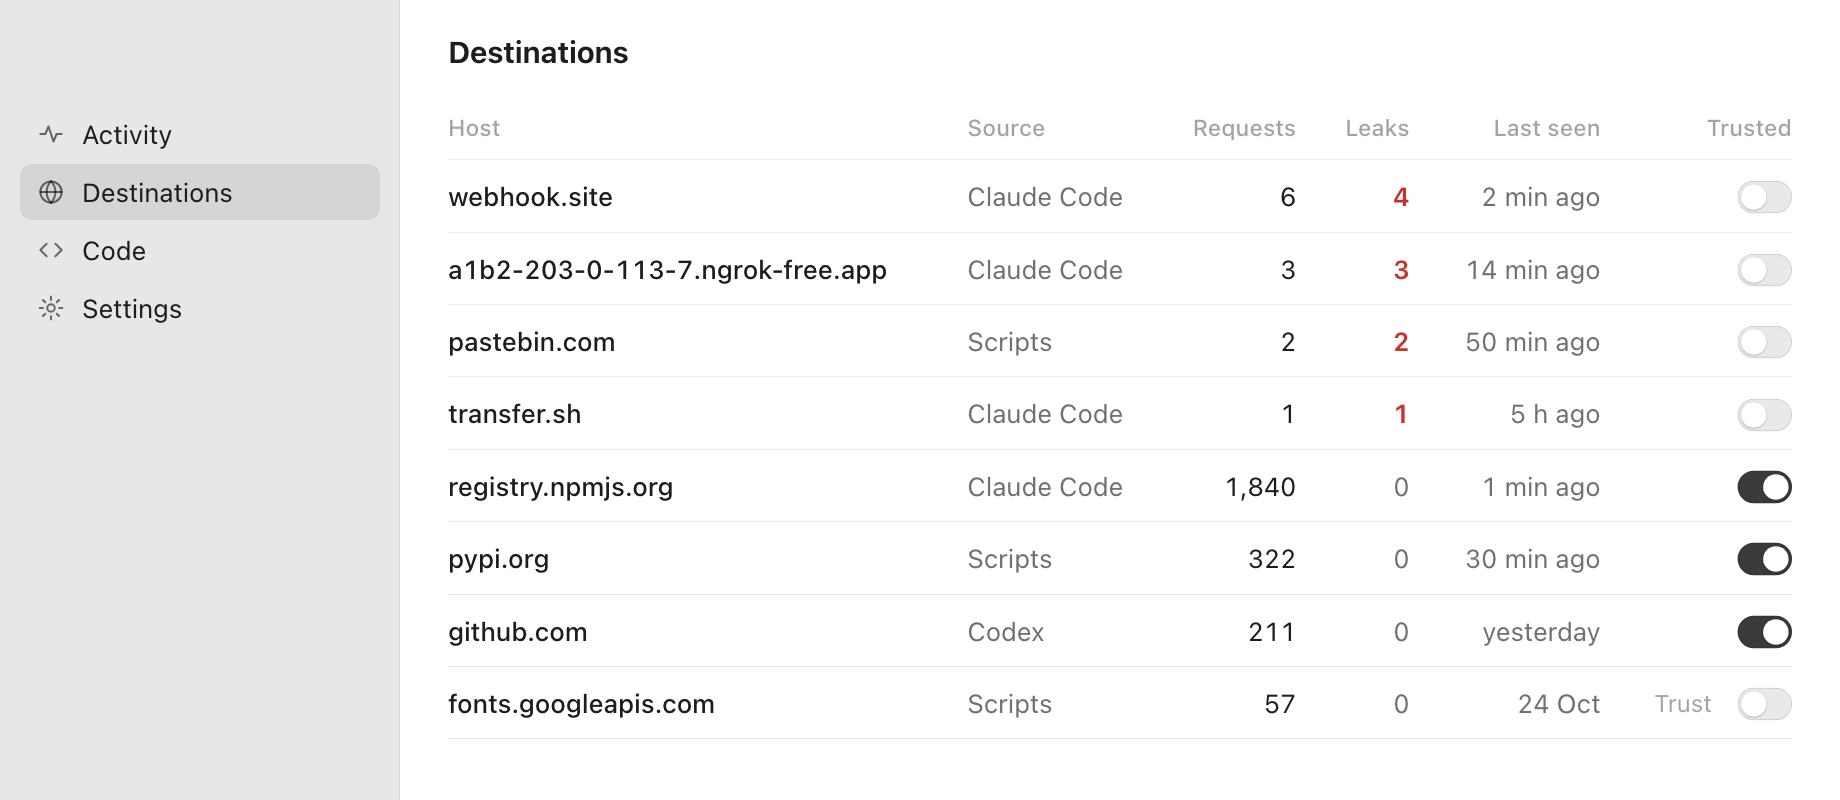Switch on trust for fonts.googleapis.com

1764,704
